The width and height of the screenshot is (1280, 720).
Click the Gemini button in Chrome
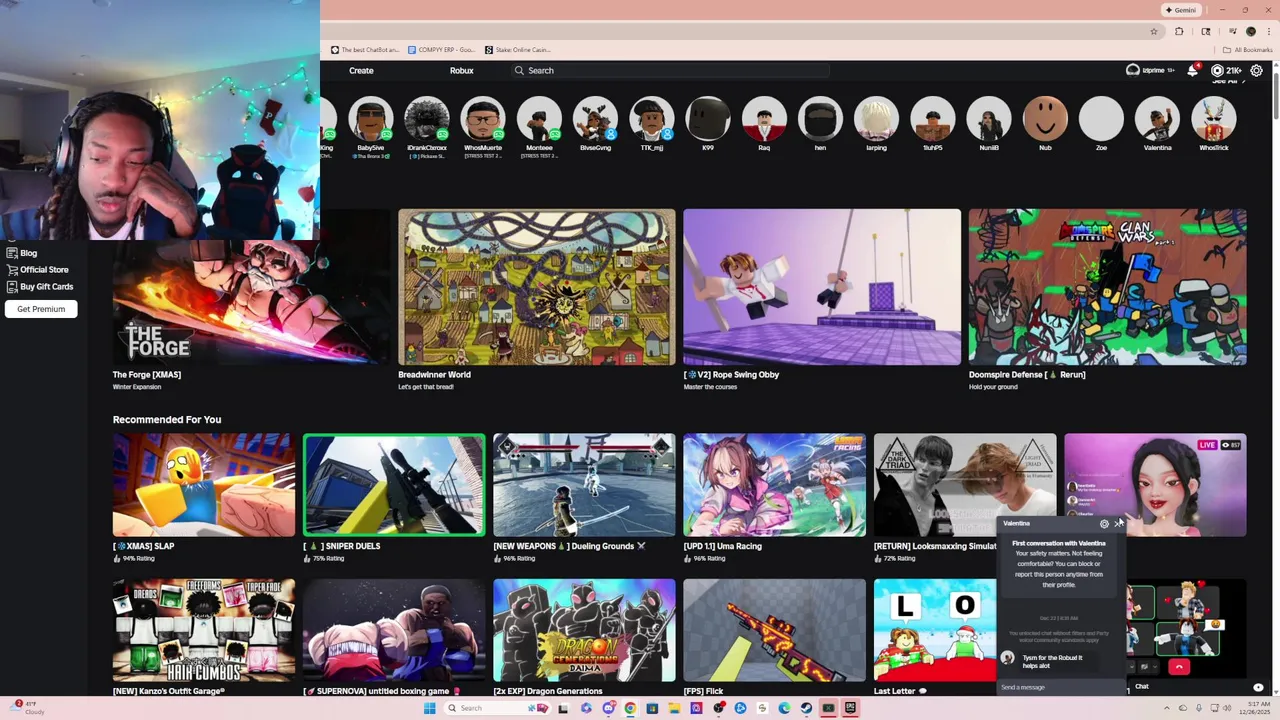pos(1181,10)
